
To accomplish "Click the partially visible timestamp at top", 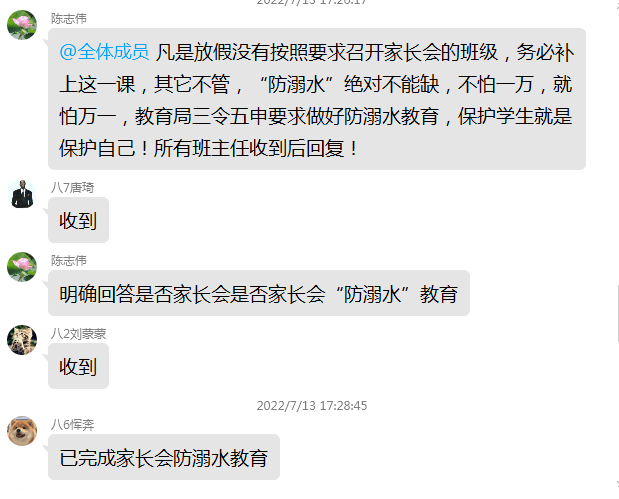I will click(312, 2).
